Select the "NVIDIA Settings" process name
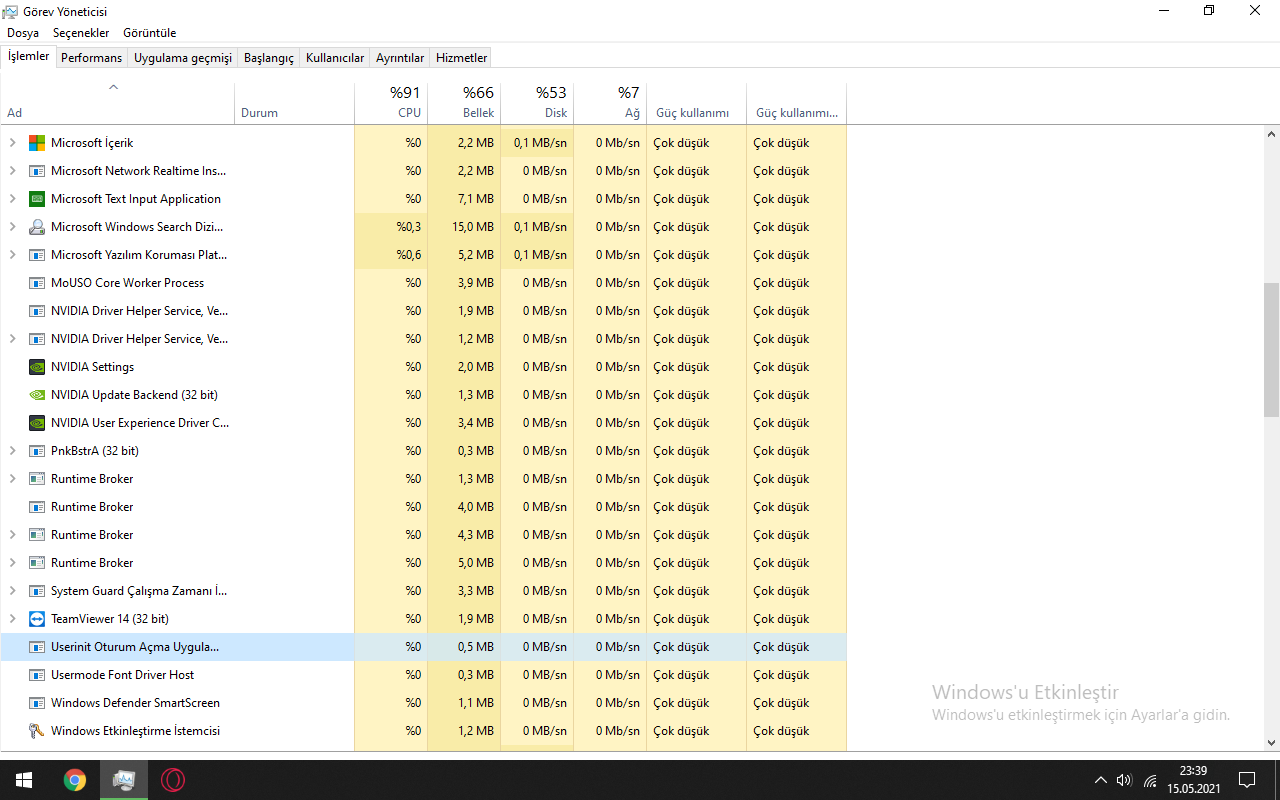Viewport: 1280px width, 800px height. [x=92, y=367]
